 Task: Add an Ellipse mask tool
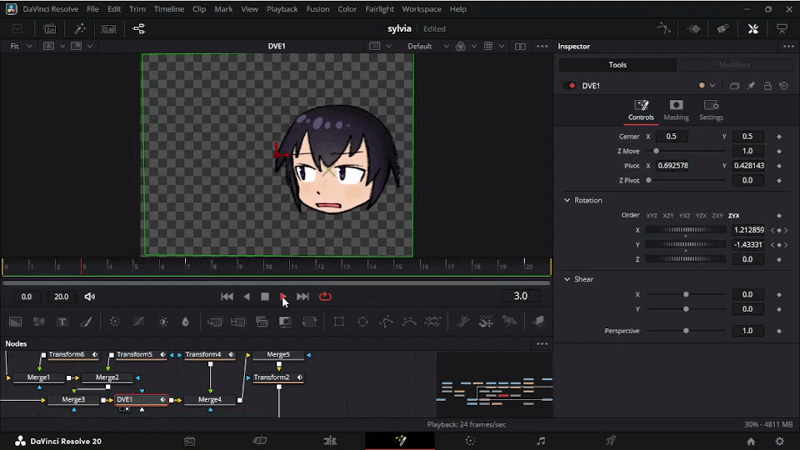(362, 322)
